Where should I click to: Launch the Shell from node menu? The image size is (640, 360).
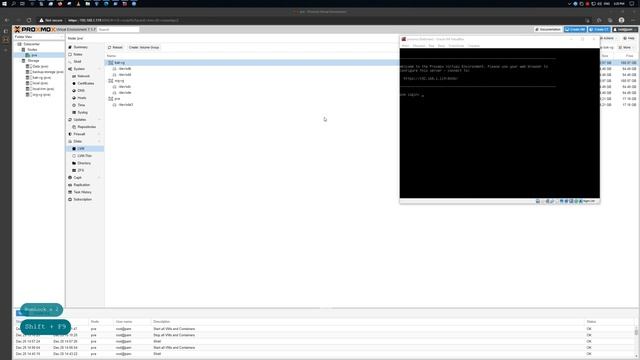77,62
